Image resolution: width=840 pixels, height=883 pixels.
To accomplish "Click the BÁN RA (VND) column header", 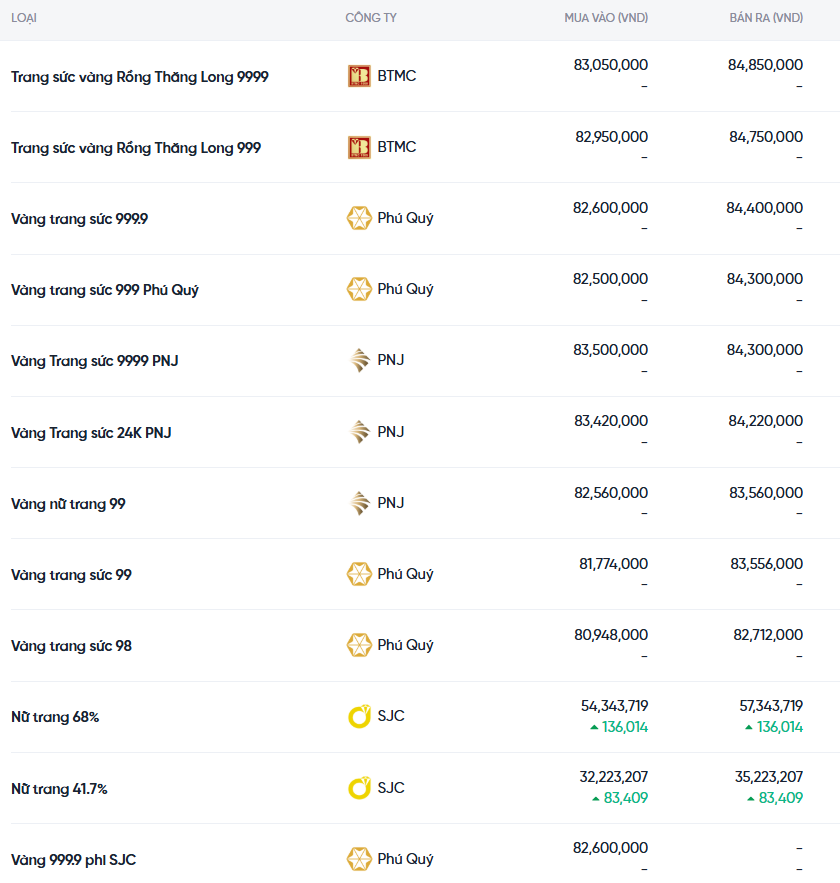I will (x=766, y=18).
